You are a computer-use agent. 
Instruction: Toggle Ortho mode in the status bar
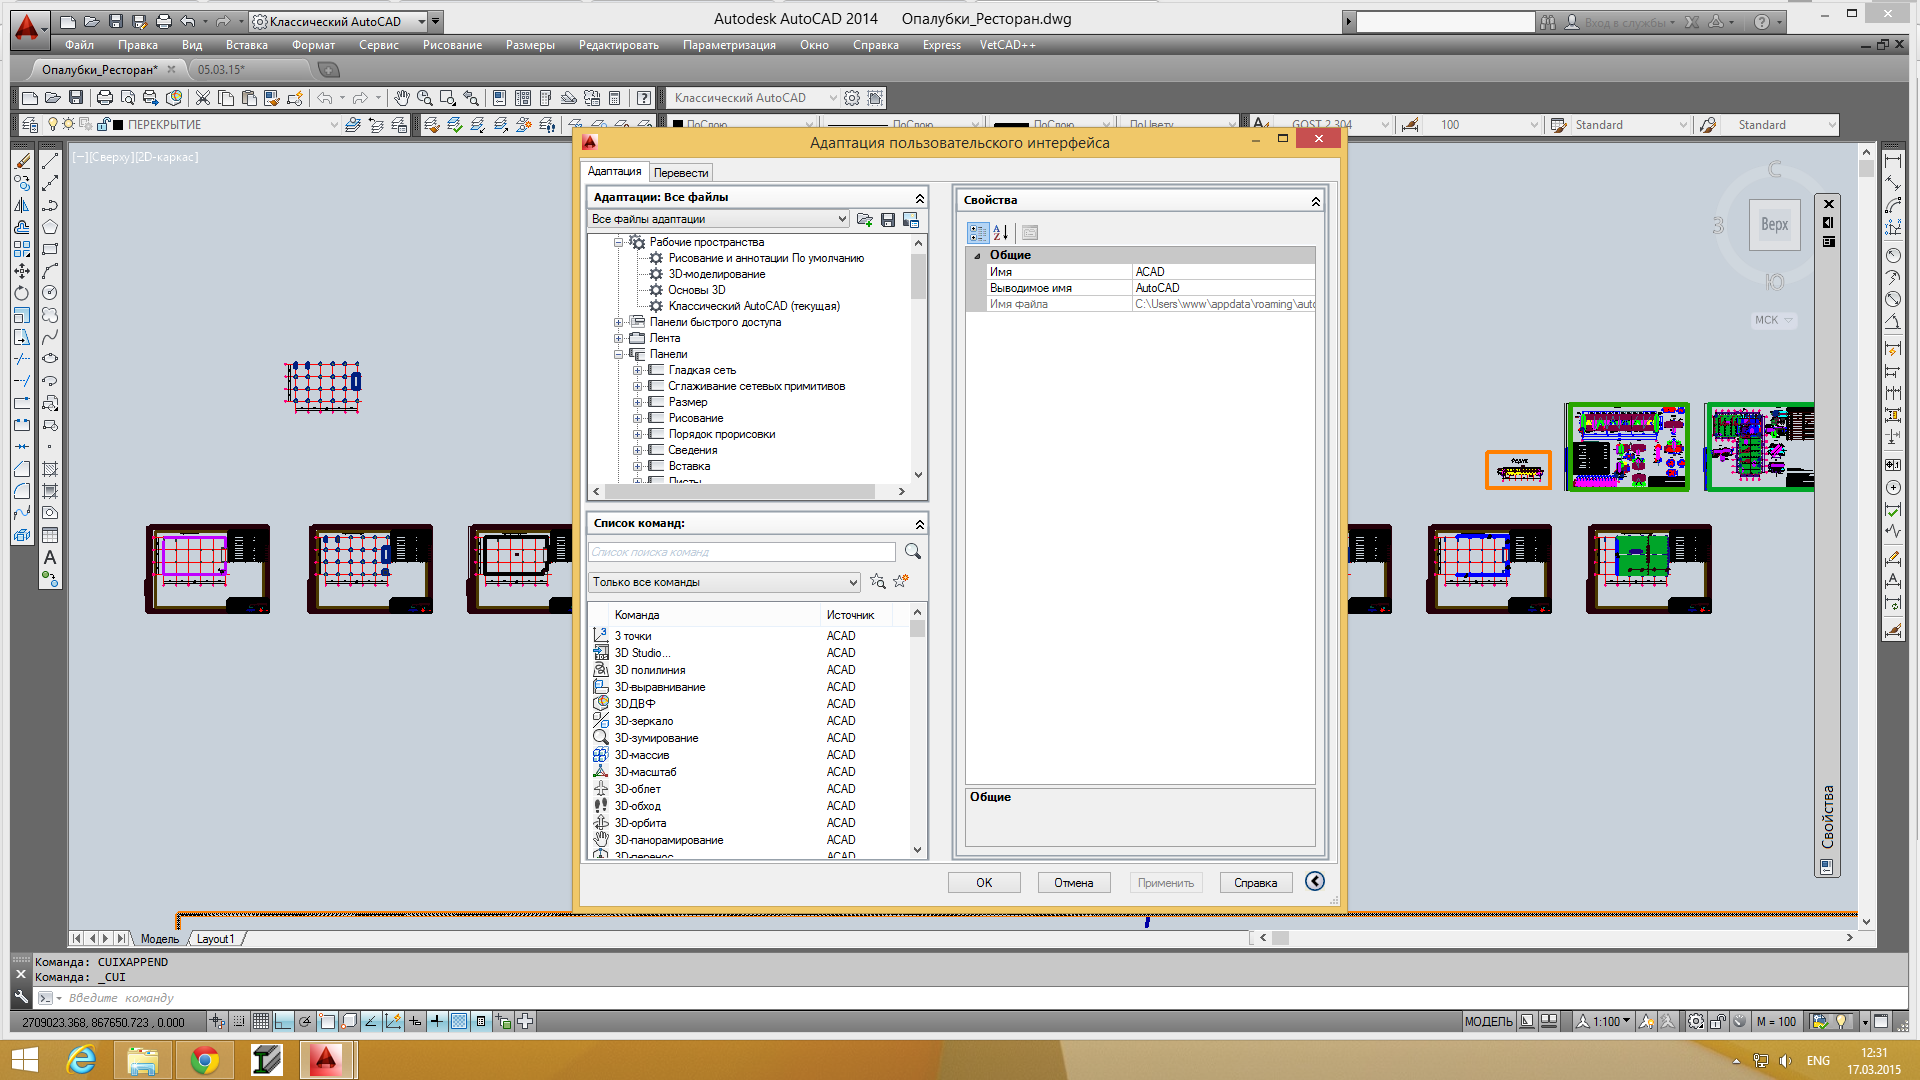click(283, 1021)
